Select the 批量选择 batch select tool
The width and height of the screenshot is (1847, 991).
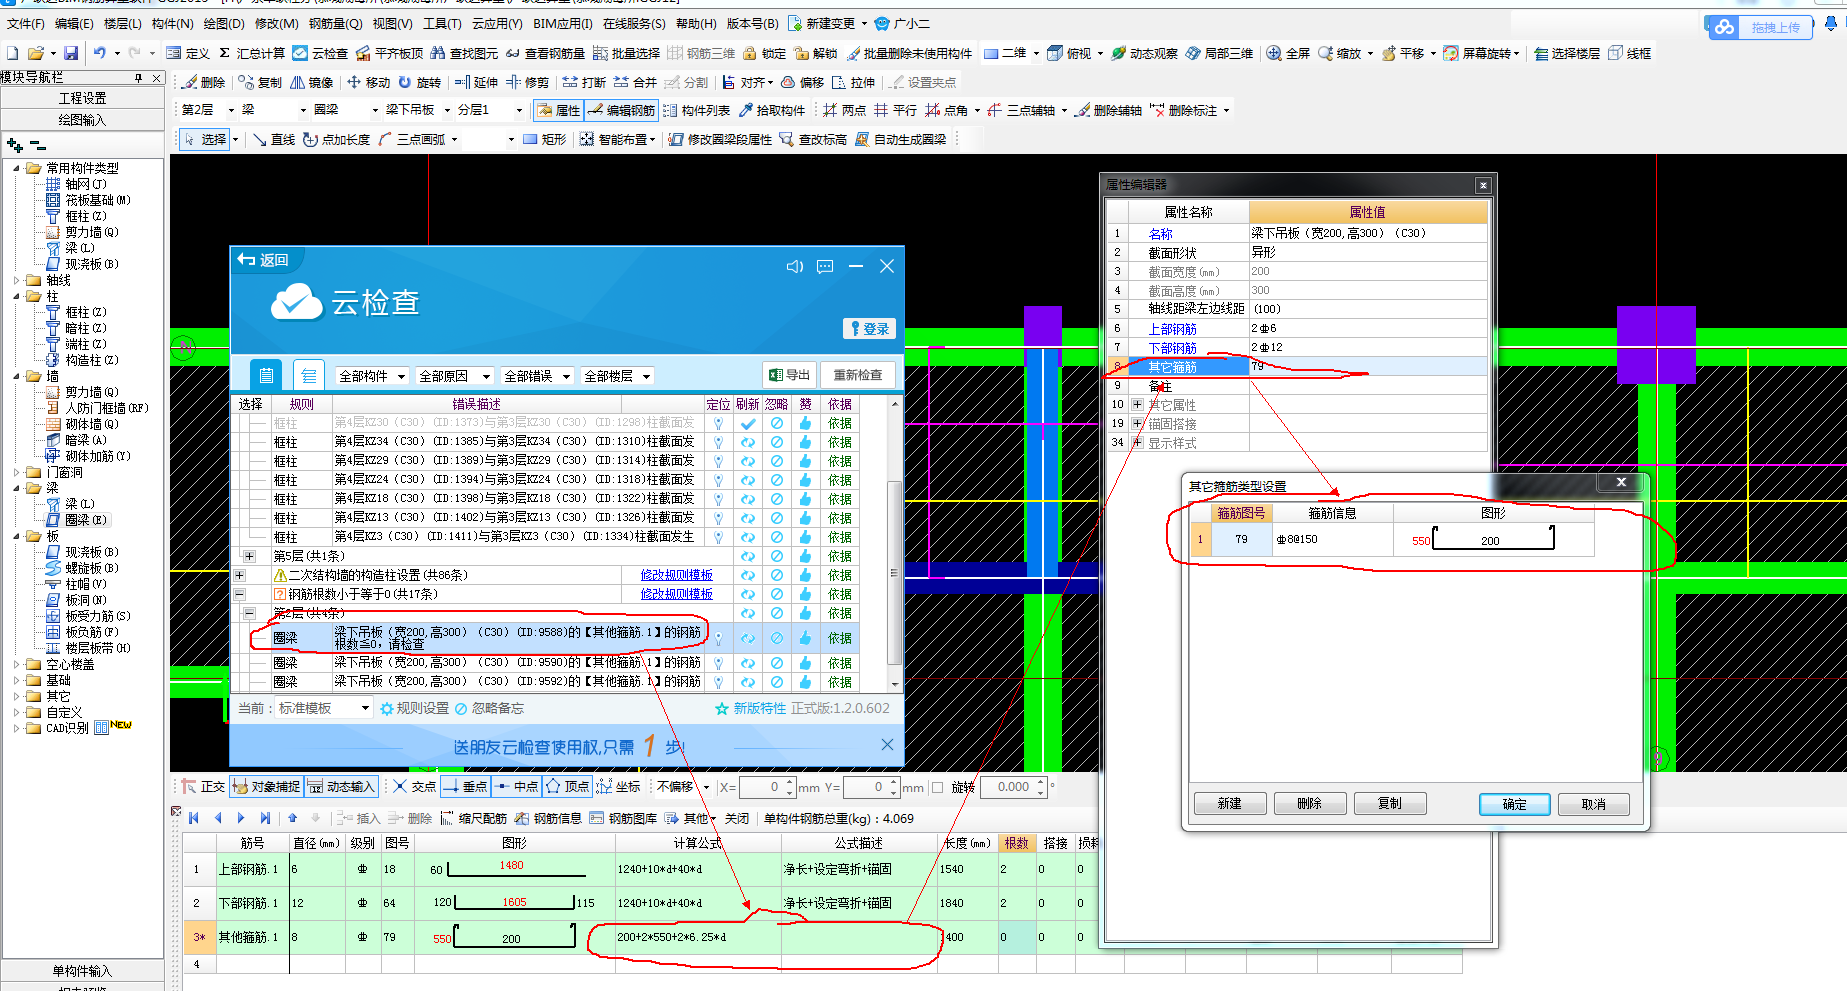[626, 53]
